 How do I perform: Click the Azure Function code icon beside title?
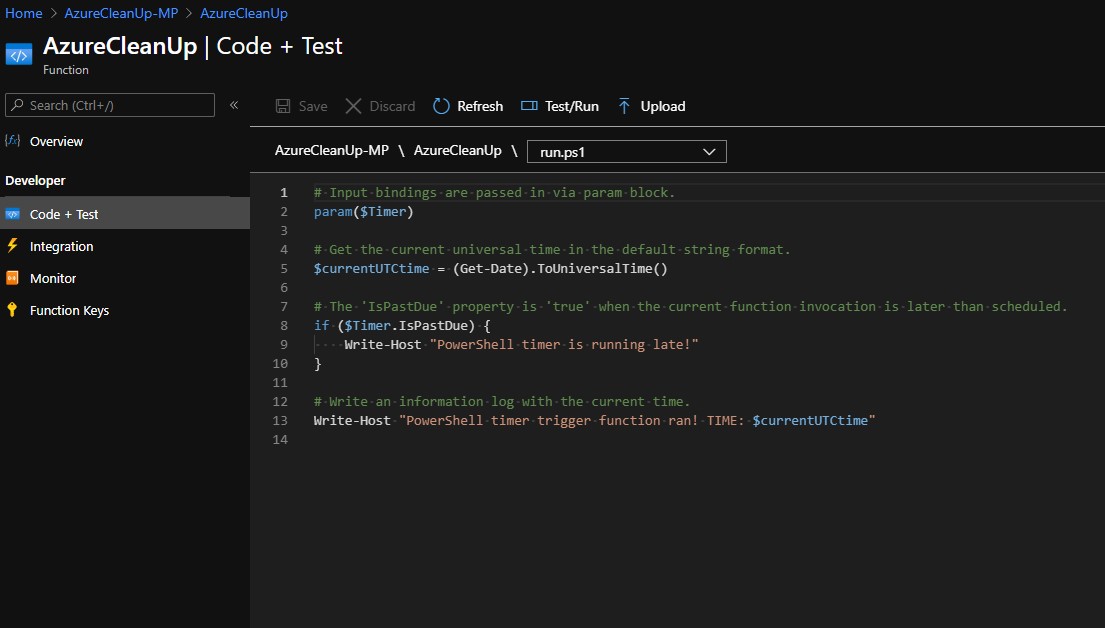(x=19, y=55)
